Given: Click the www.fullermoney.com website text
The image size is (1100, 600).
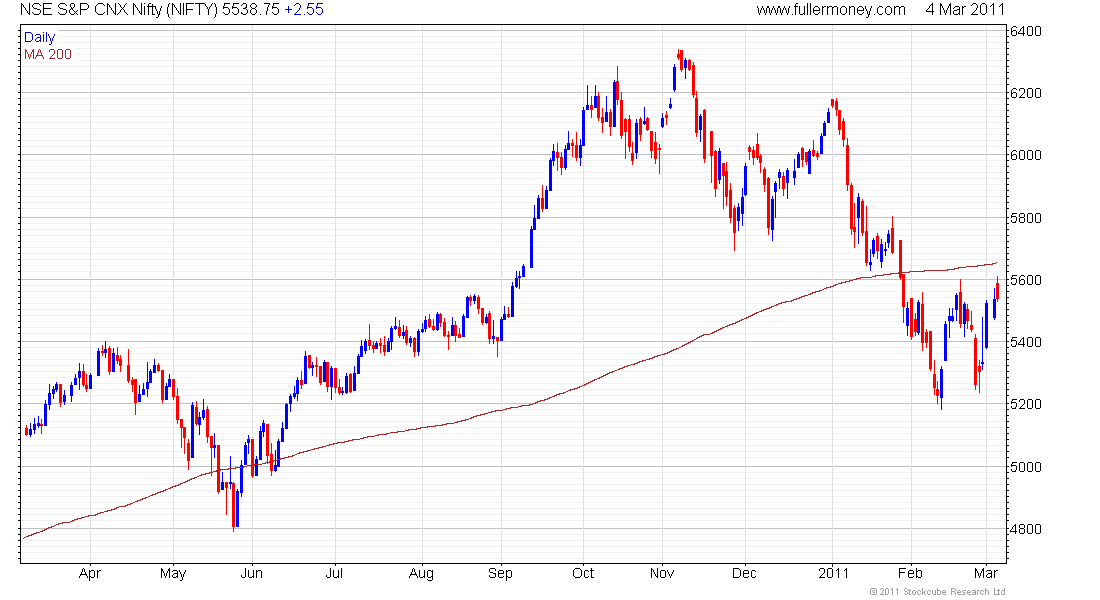Looking at the screenshot, I should (x=831, y=10).
